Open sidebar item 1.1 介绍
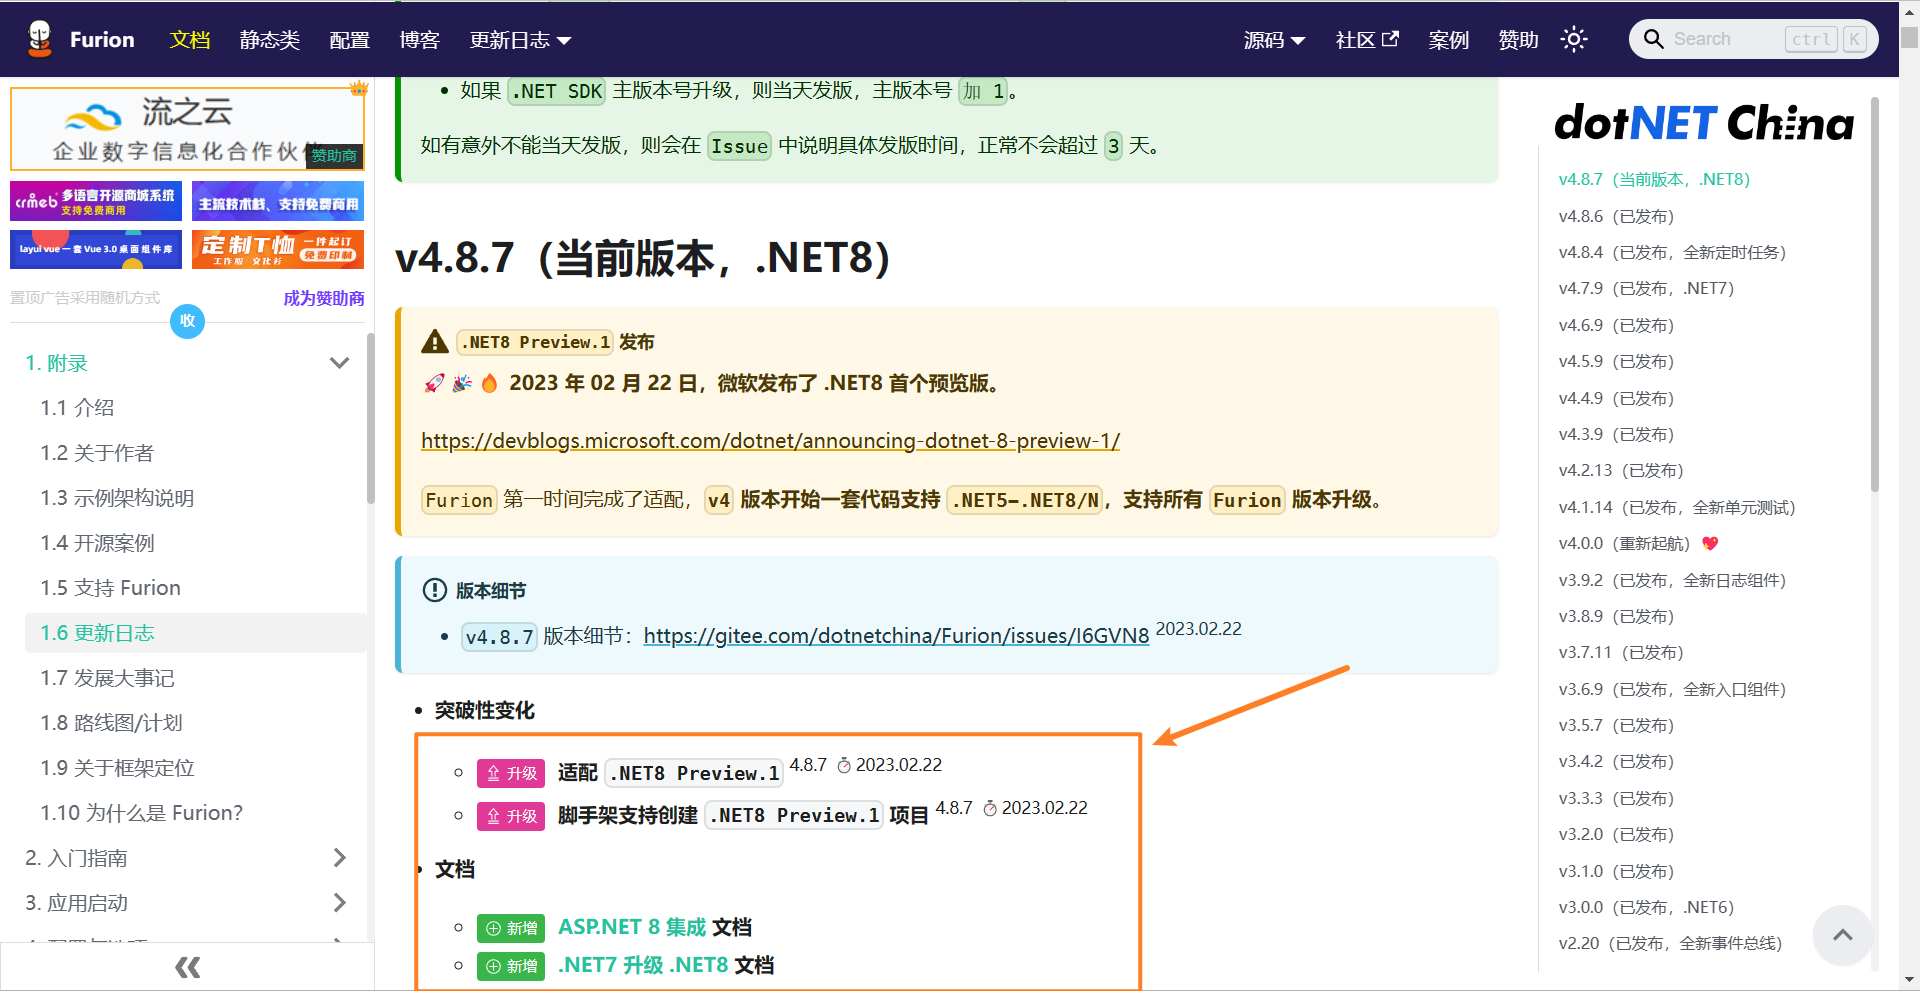Viewport: 1920px width, 991px height. click(x=77, y=408)
